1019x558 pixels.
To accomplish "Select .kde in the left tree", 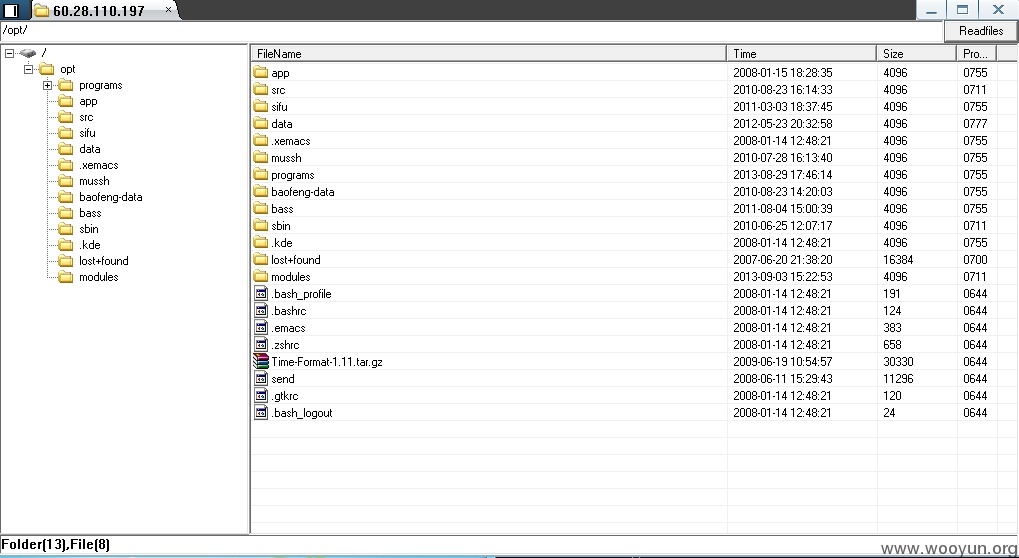I will tap(90, 245).
